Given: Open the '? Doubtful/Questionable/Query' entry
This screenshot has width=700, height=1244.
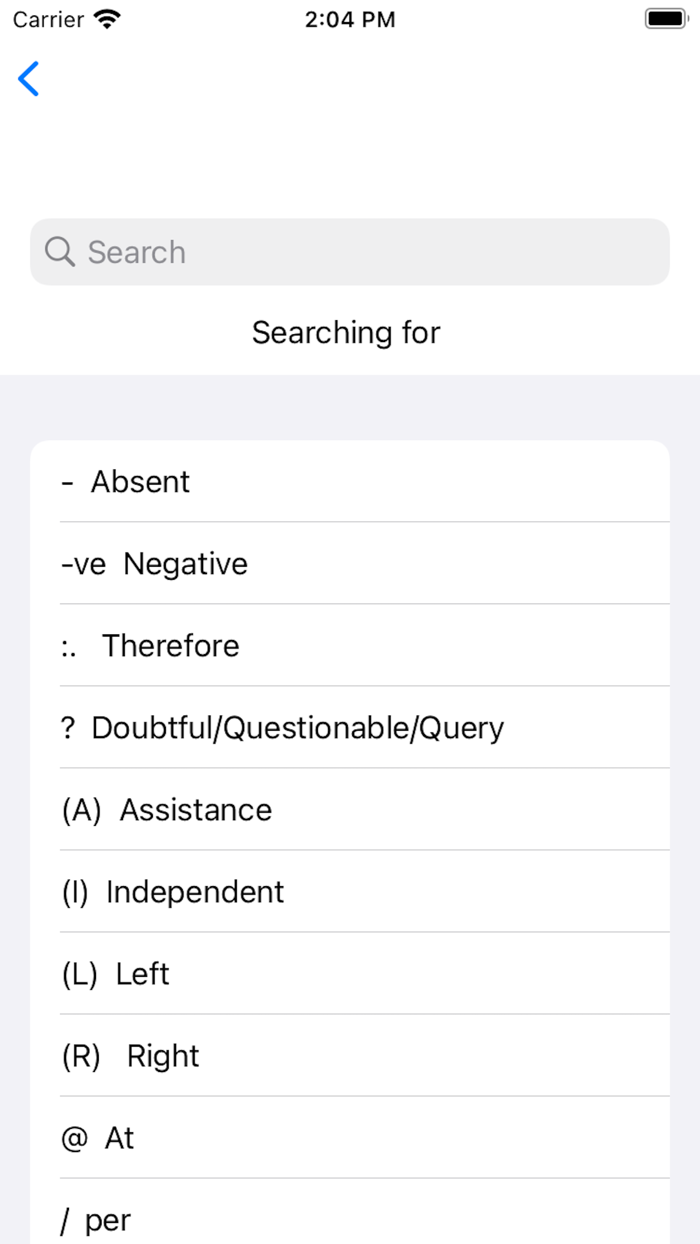Looking at the screenshot, I should coord(350,727).
